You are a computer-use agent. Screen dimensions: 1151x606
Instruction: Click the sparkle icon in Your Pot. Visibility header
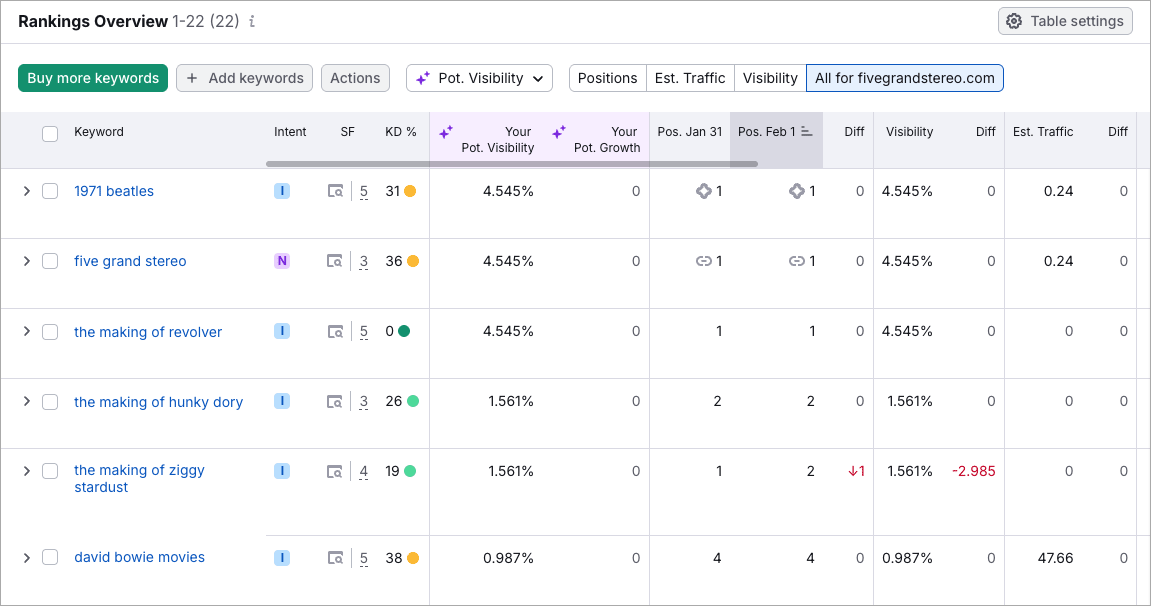point(446,133)
